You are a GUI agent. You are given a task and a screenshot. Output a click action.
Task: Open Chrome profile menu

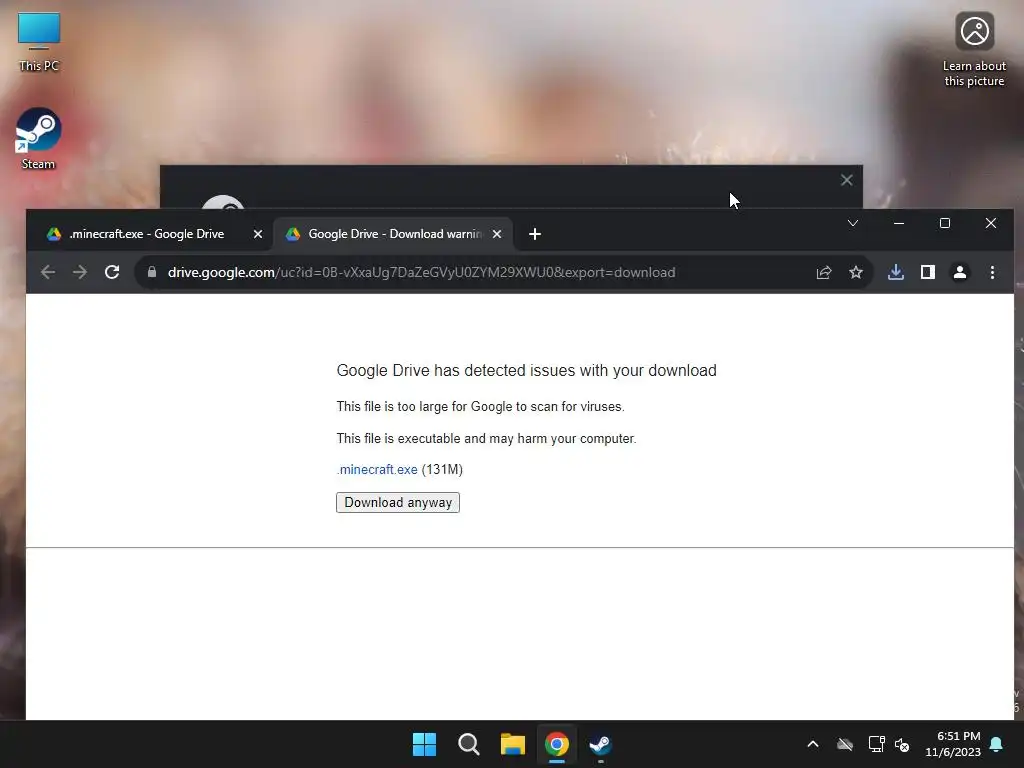[960, 272]
